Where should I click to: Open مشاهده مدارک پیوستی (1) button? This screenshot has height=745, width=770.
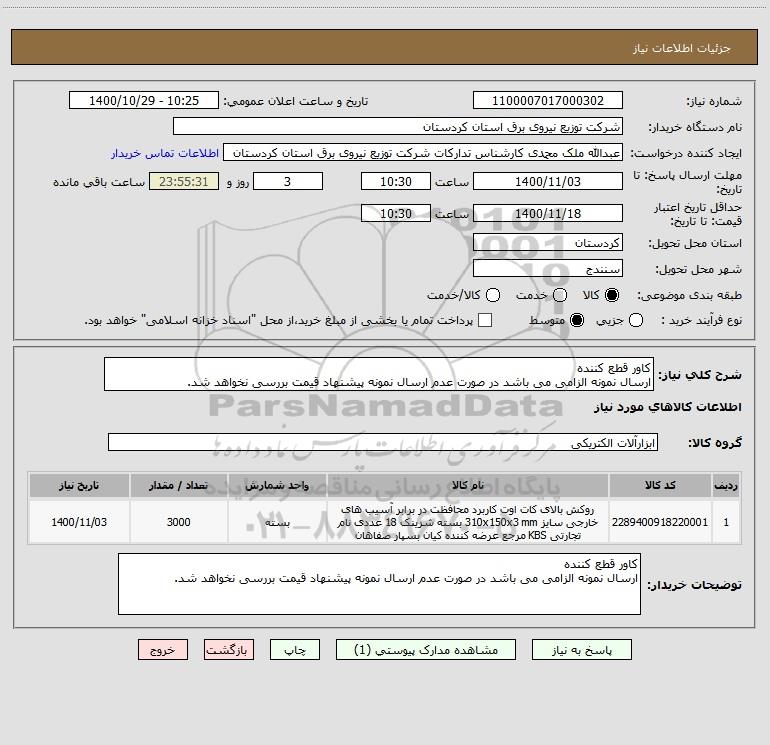[426, 650]
